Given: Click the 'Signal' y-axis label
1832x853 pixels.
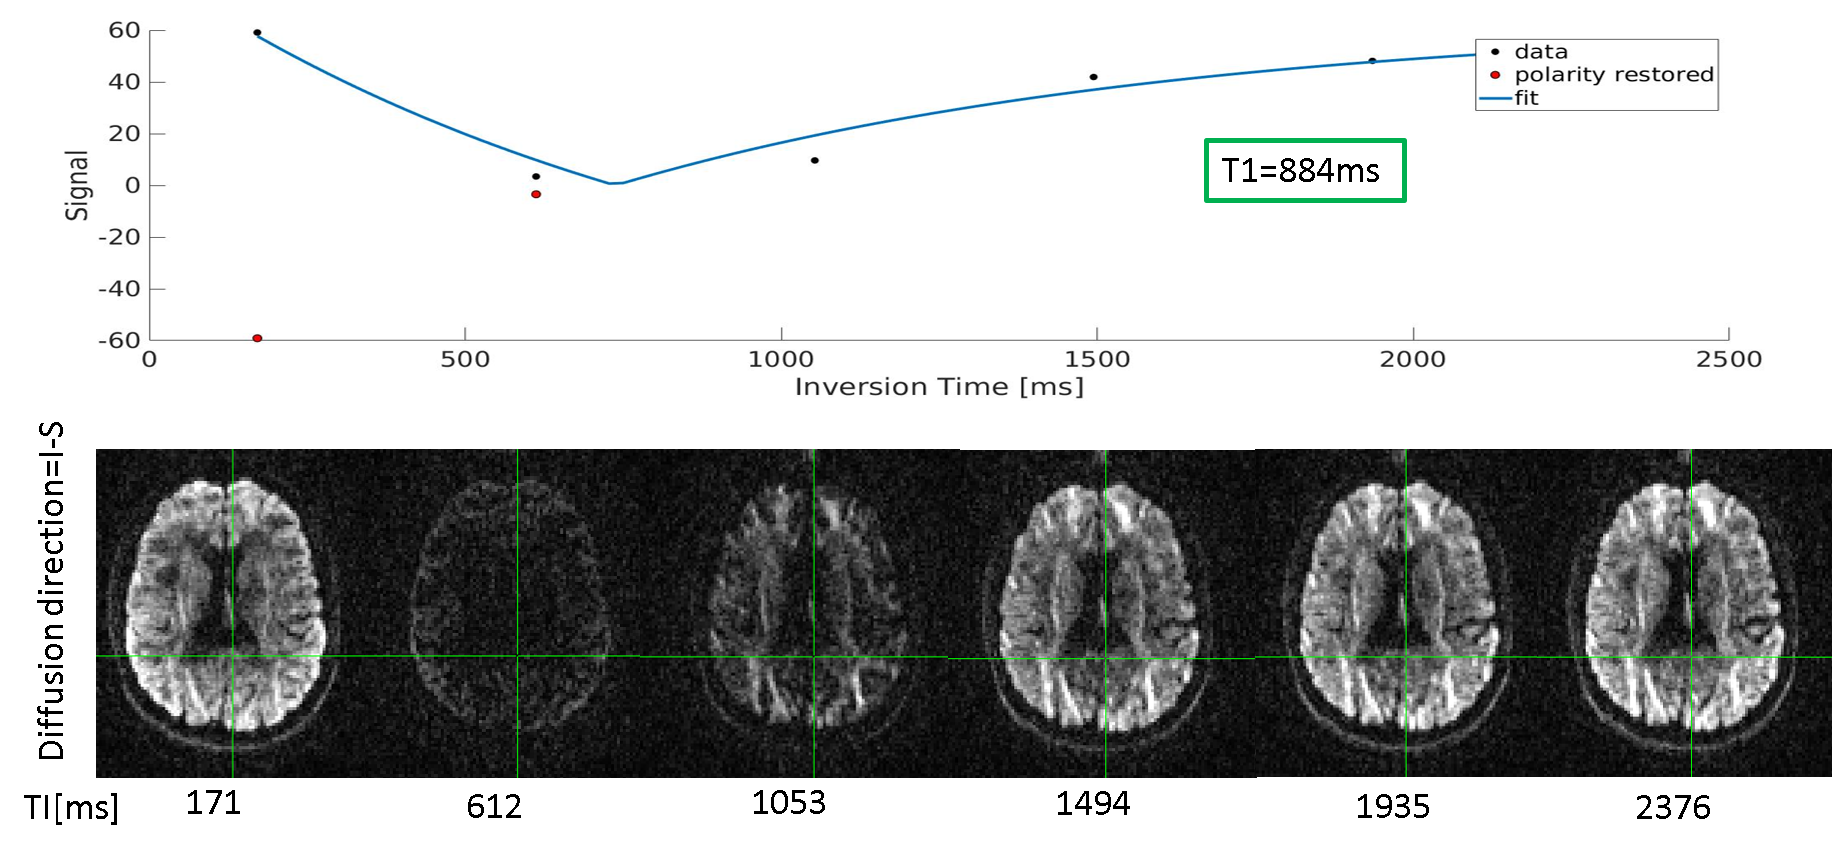Looking at the screenshot, I should (x=77, y=185).
